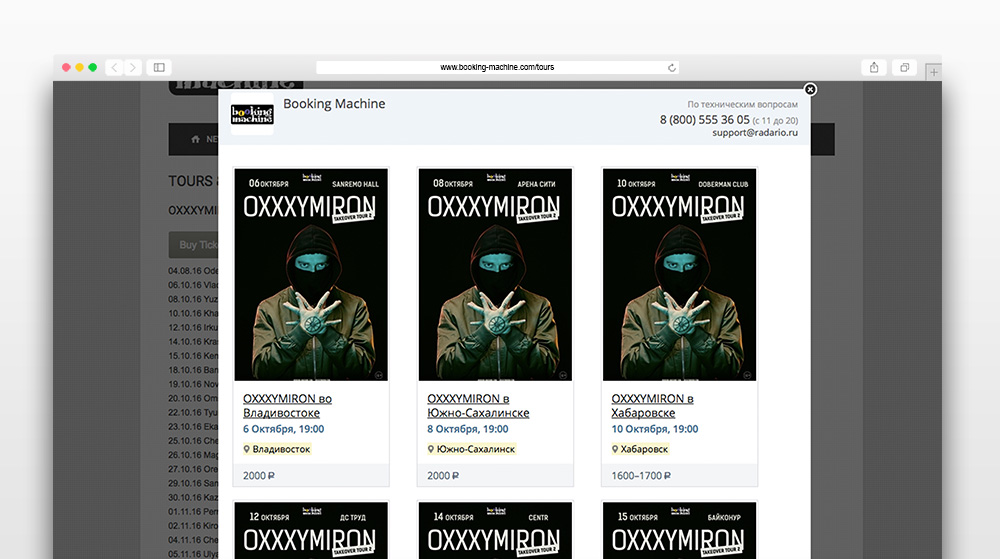The width and height of the screenshot is (1000, 559).
Task: Open the OXXXYMIRON во Владивостоке link
Action: click(x=287, y=405)
